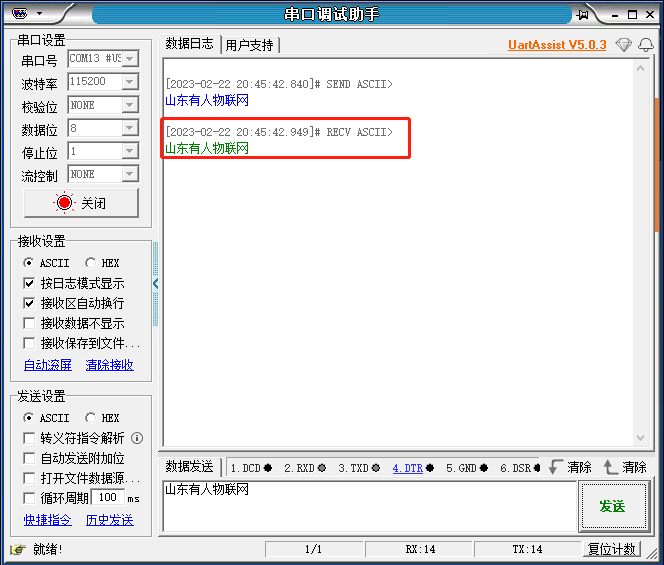This screenshot has height=565, width=664.
Task: Switch to the 数据日志 tab
Action: 189,43
